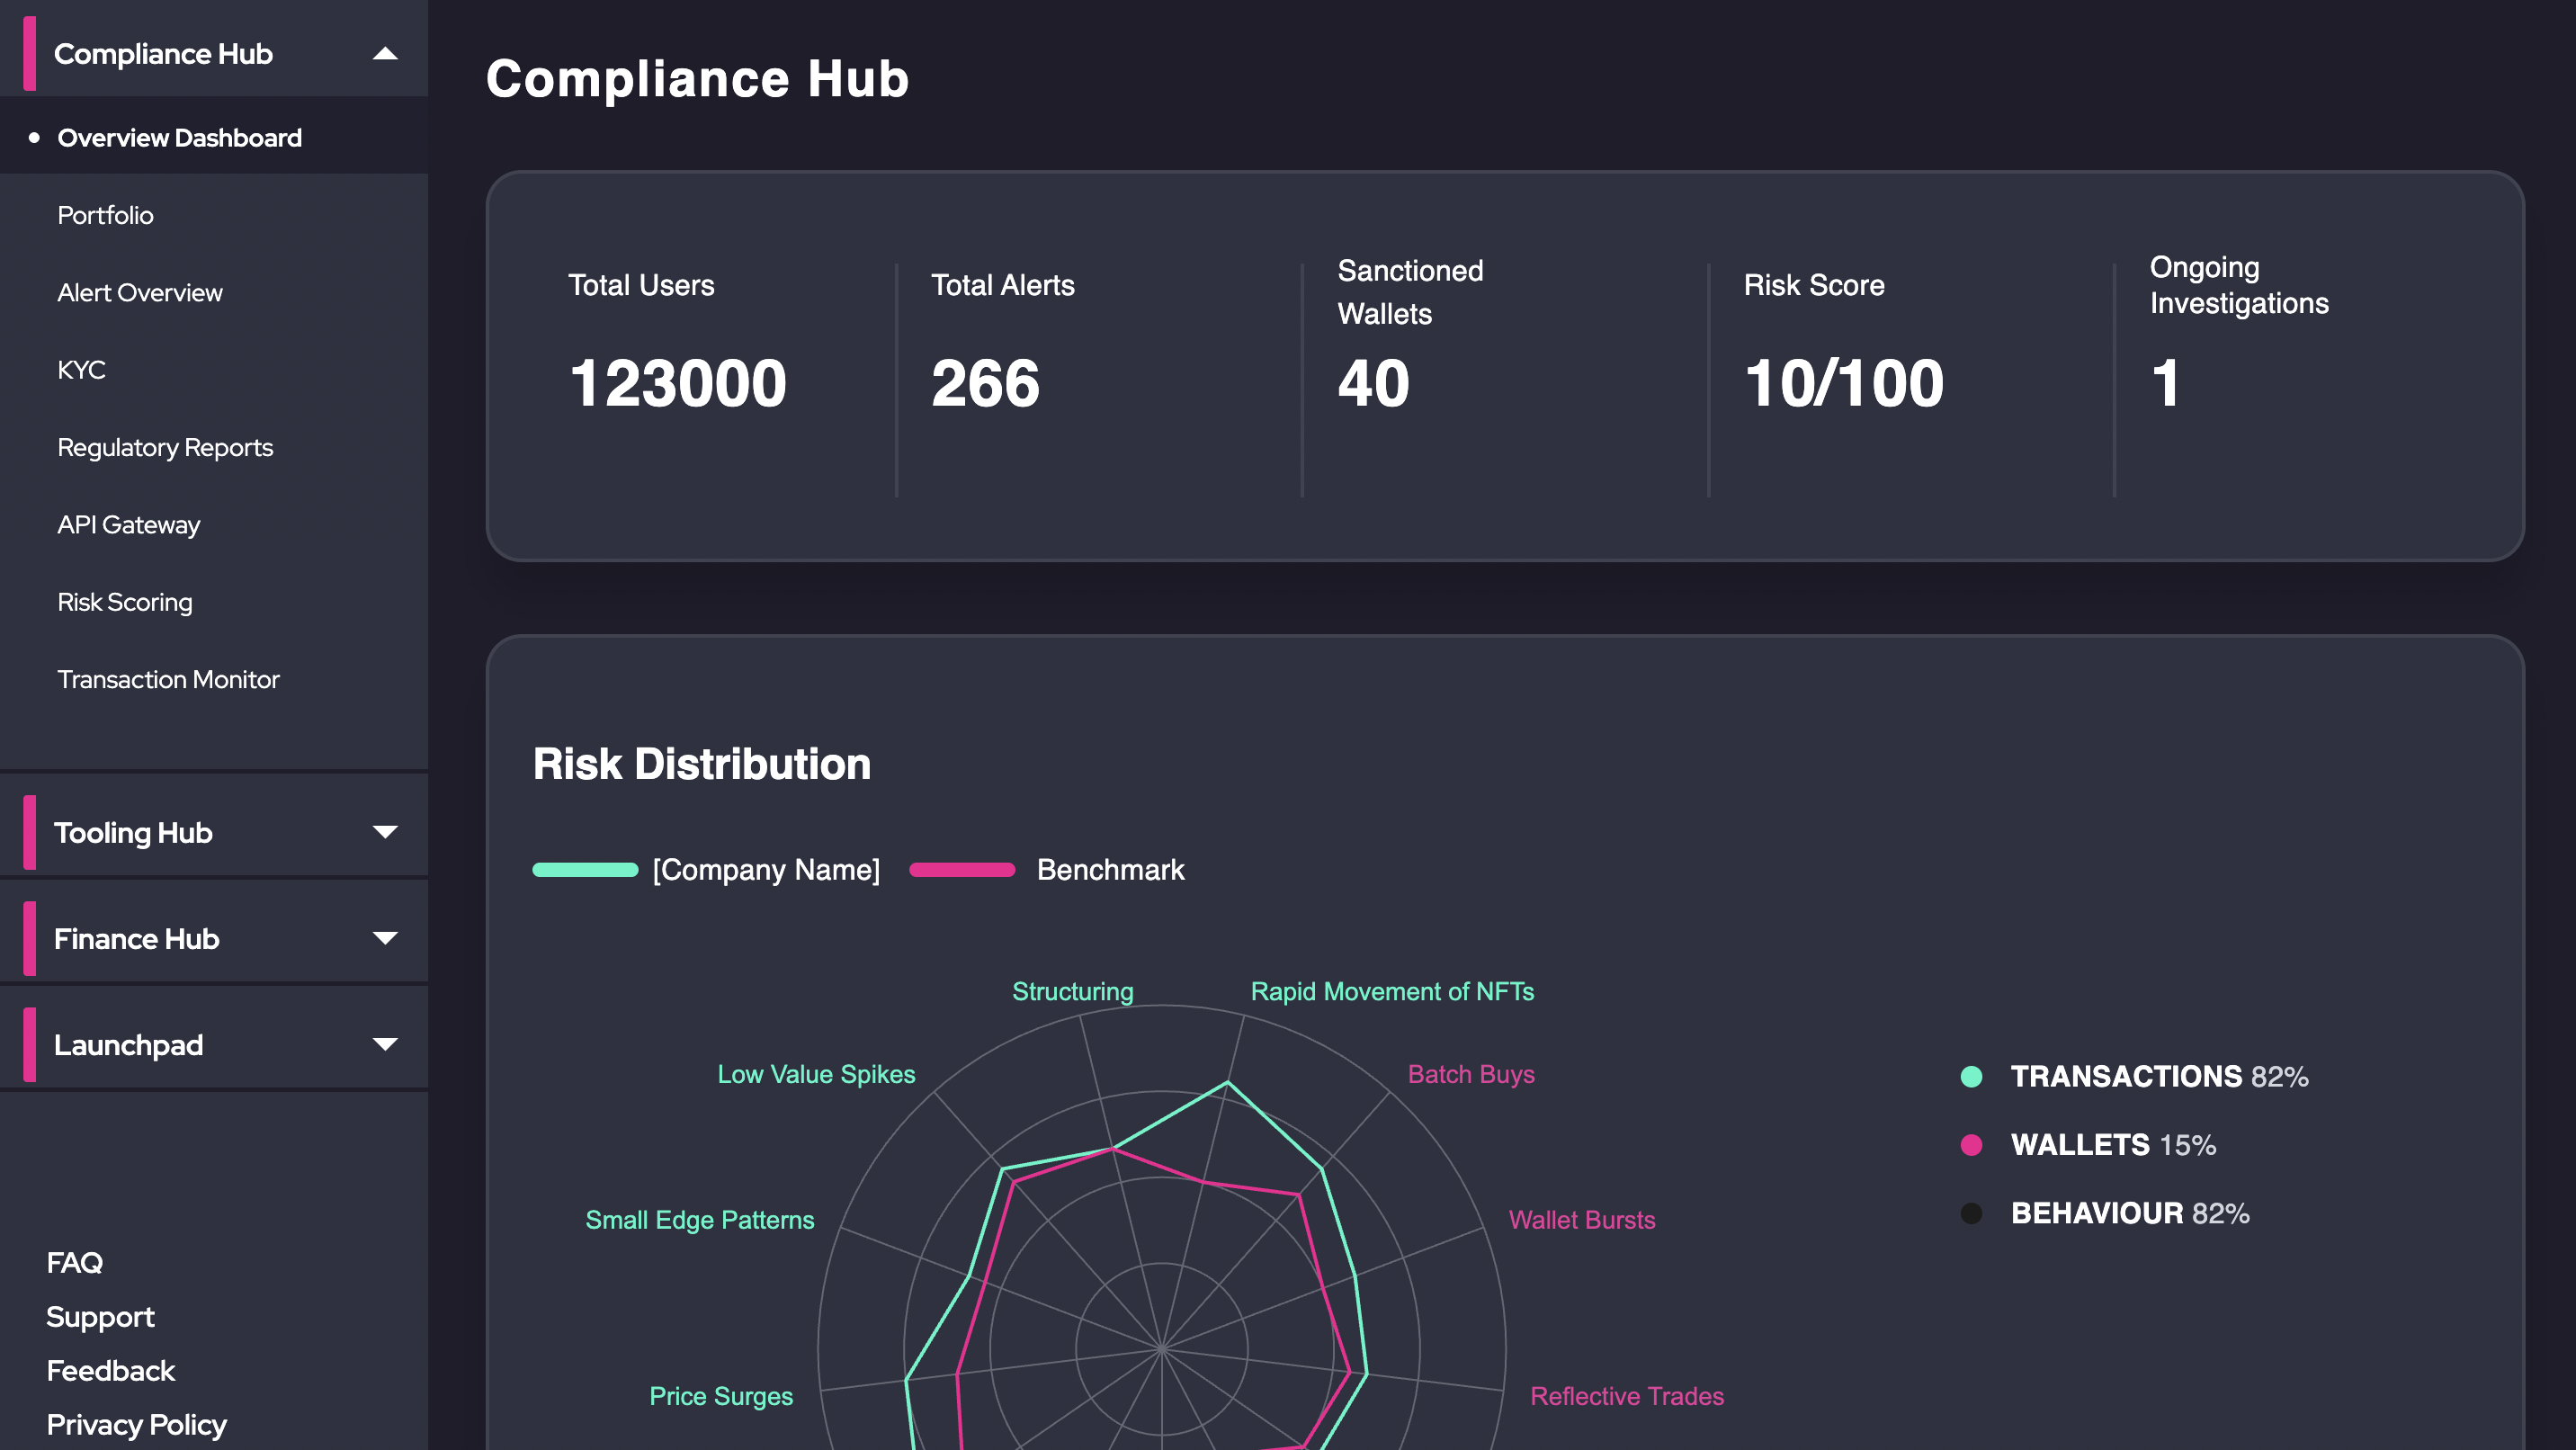
Task: Click the Risk Distribution heading
Action: 702,764
